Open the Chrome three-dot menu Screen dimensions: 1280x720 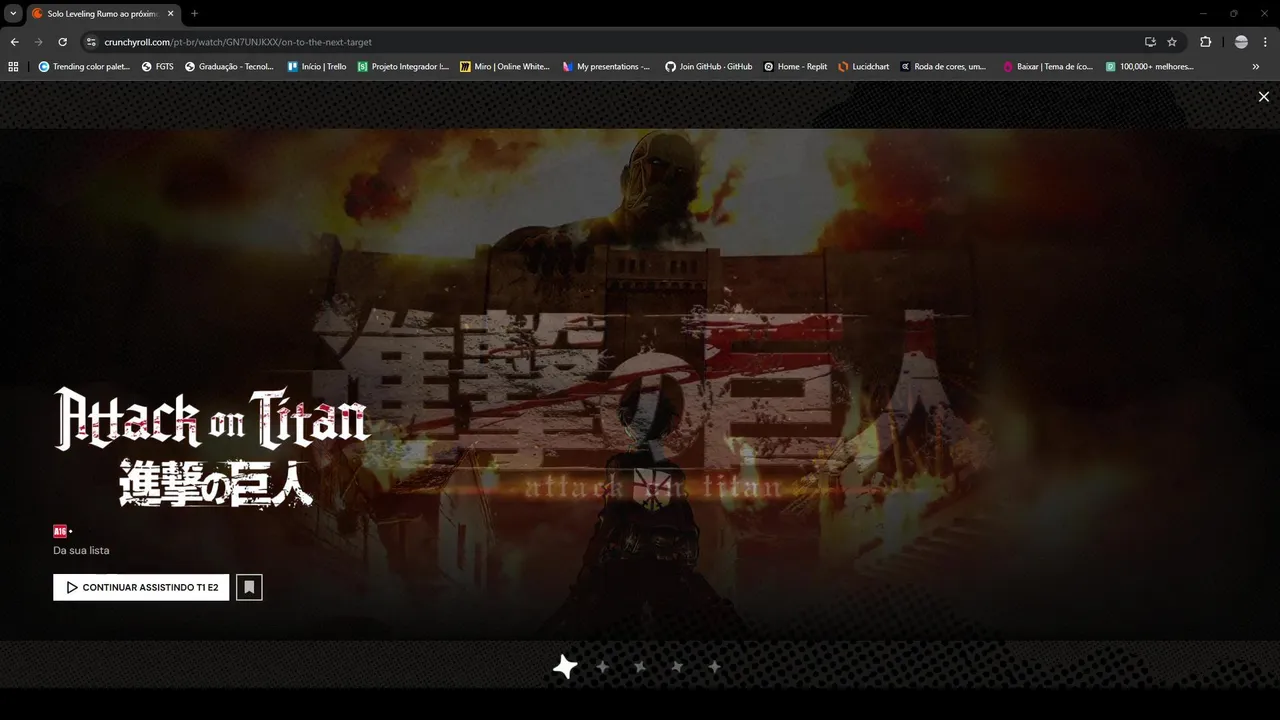tap(1266, 42)
